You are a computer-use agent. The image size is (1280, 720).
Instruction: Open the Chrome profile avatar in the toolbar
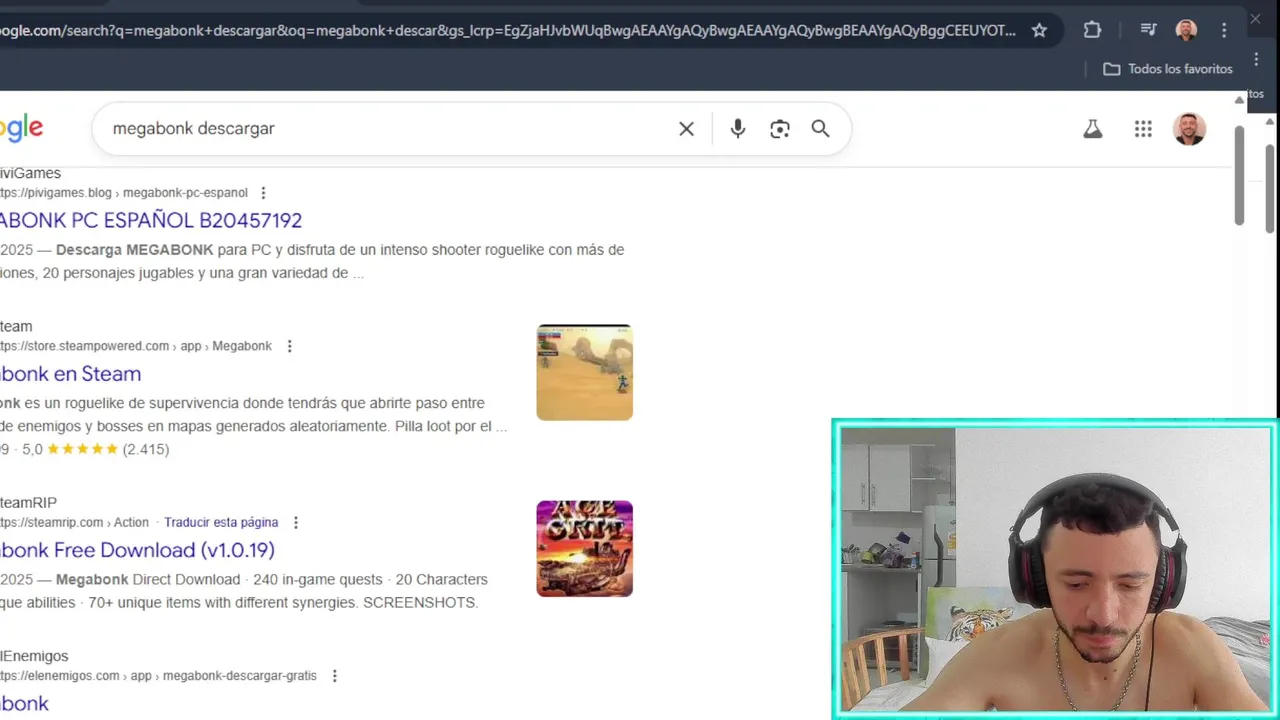coord(1186,30)
